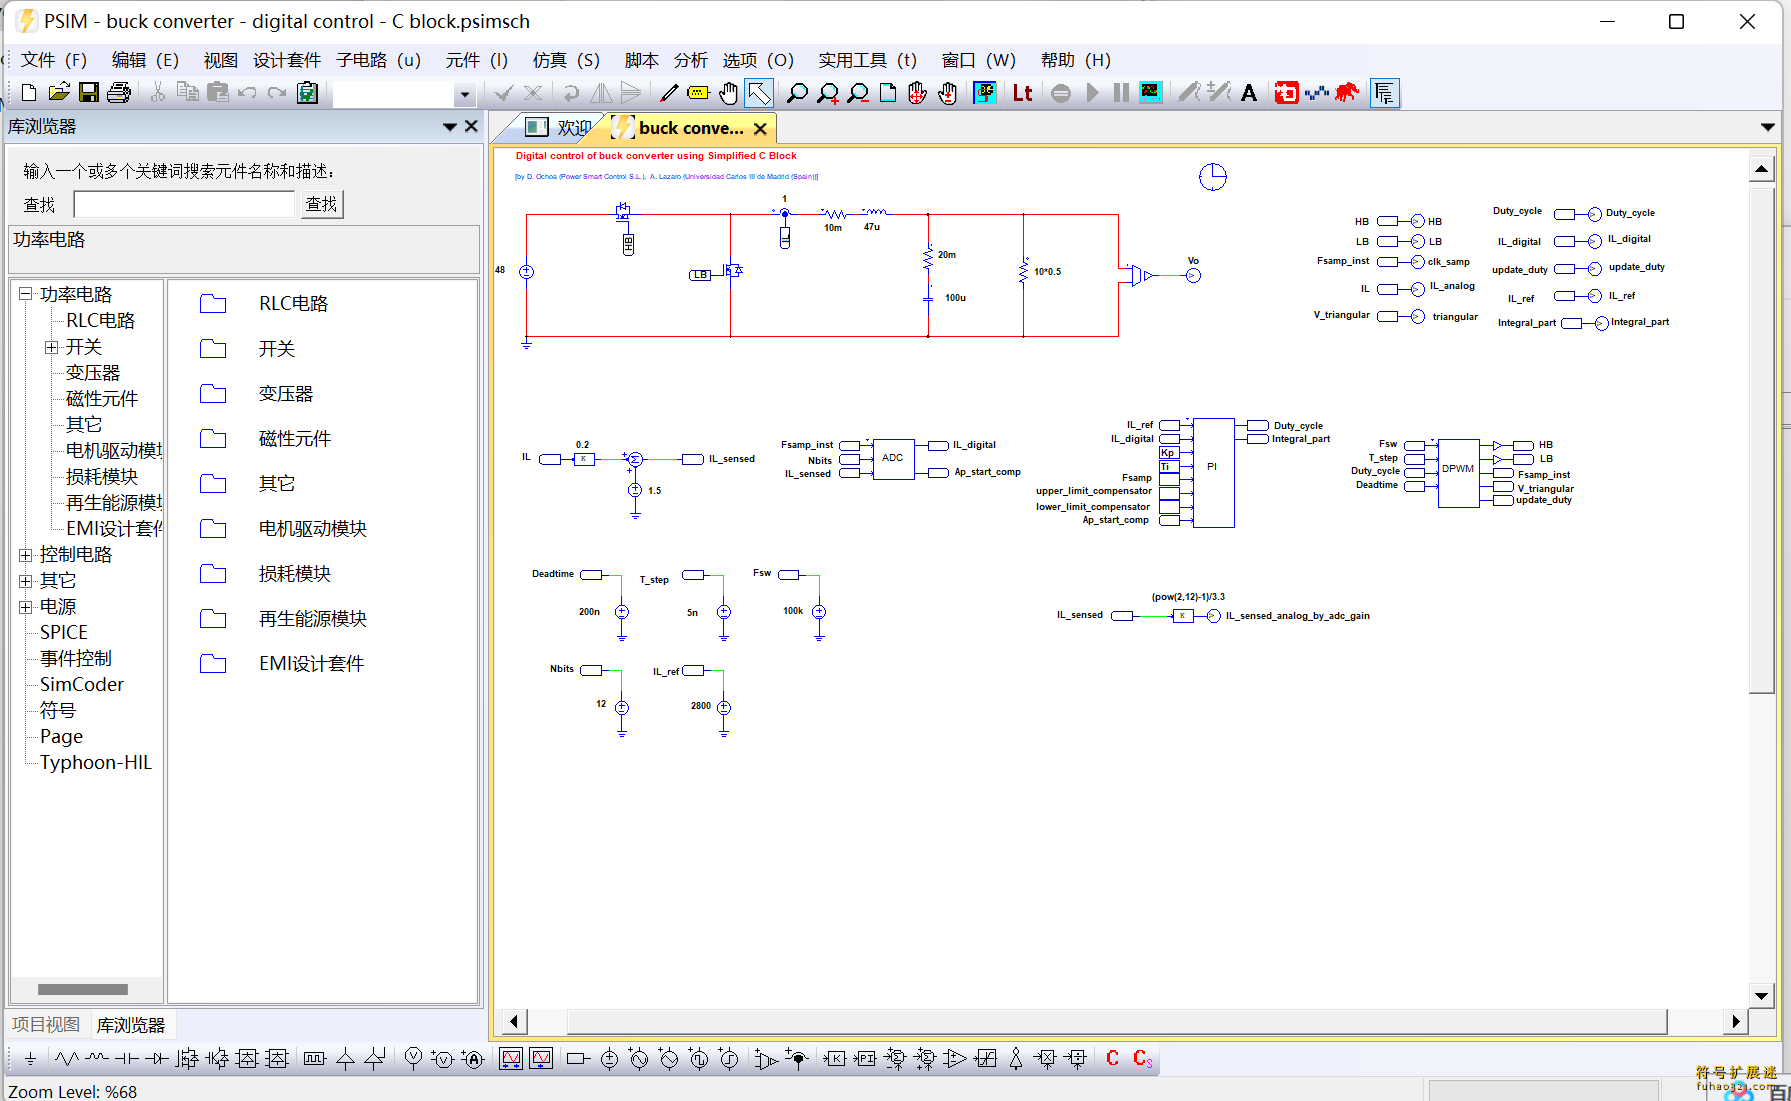Place a yellow label on the schematic

click(x=698, y=93)
